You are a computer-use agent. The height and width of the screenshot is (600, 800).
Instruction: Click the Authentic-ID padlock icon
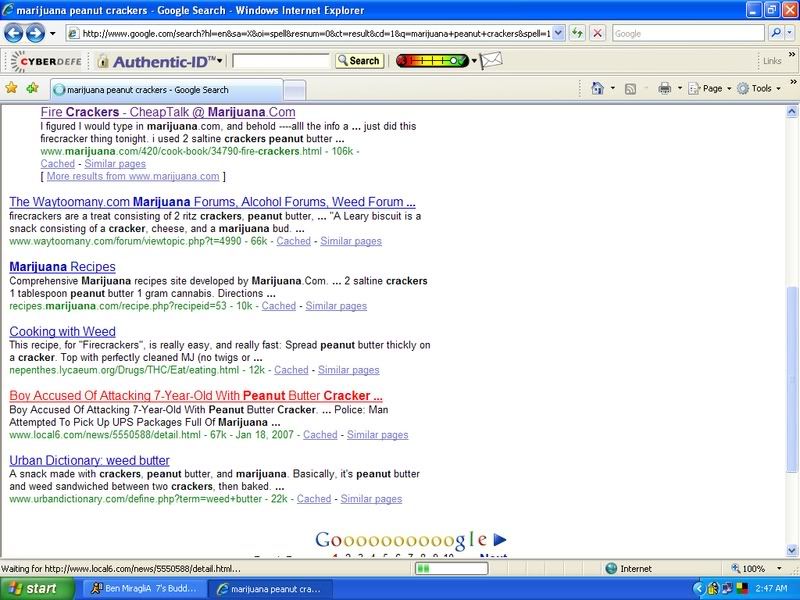tap(103, 61)
